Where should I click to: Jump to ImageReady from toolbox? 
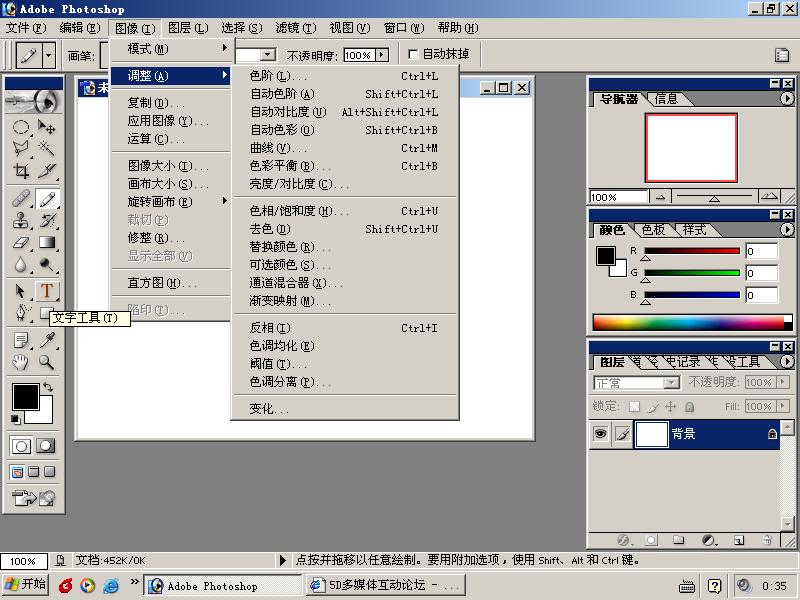34,497
